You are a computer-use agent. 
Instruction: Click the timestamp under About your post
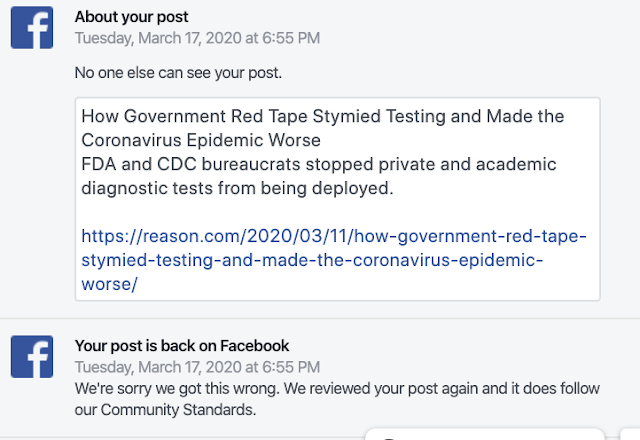point(198,37)
